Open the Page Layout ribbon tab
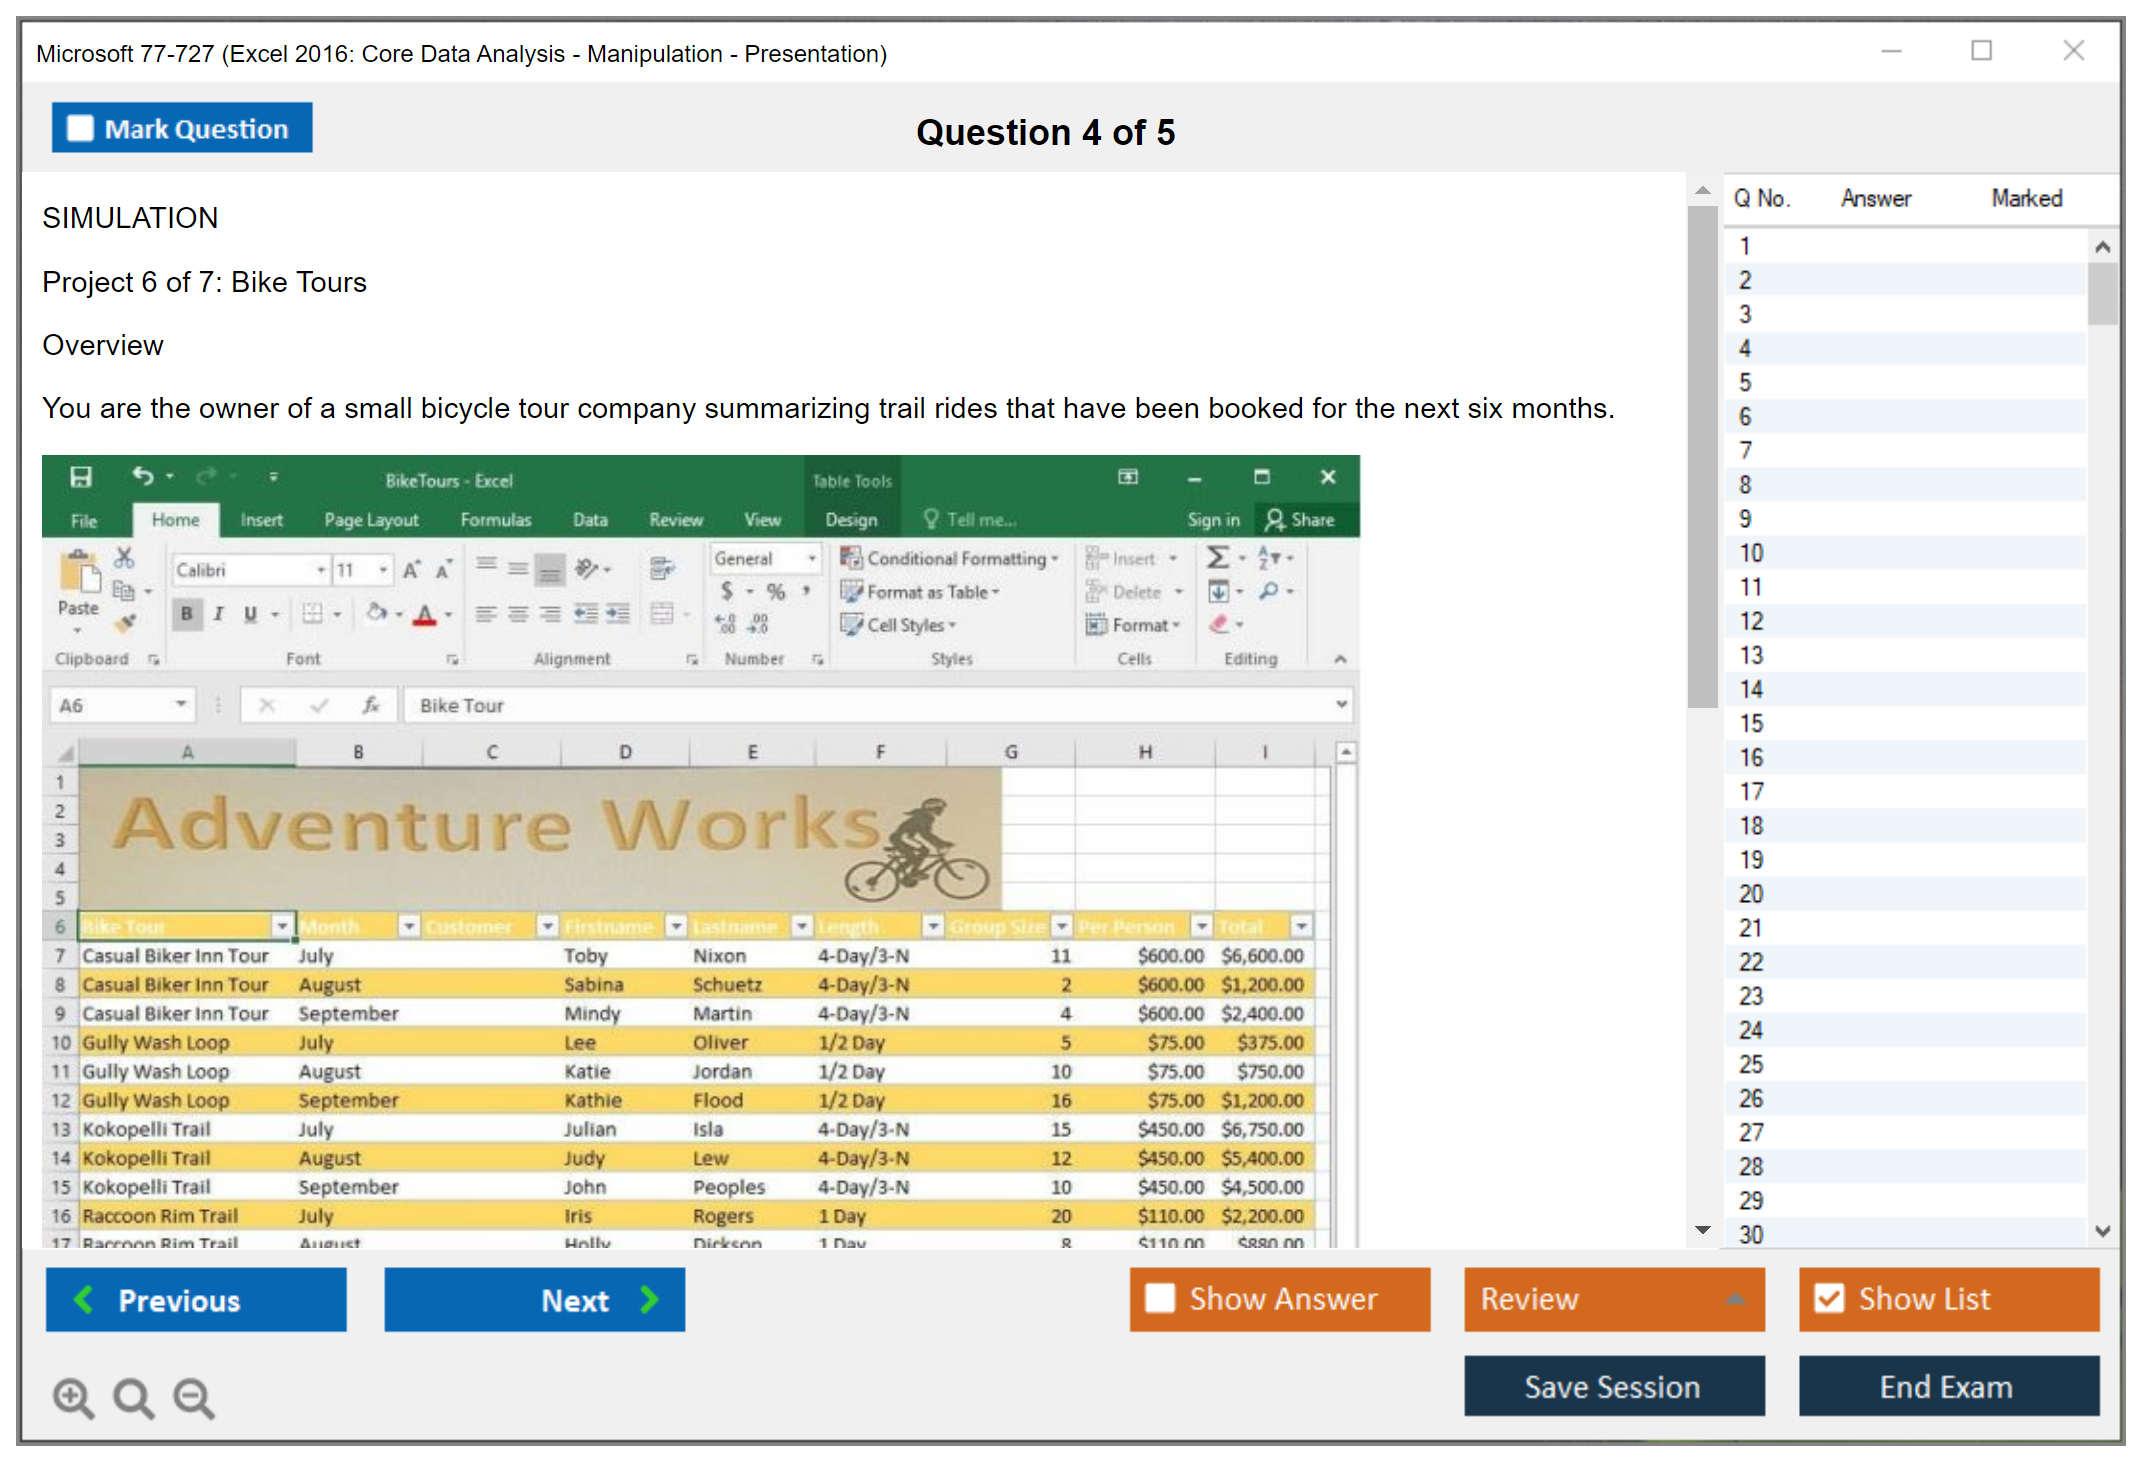The width and height of the screenshot is (2150, 1470). tap(371, 520)
